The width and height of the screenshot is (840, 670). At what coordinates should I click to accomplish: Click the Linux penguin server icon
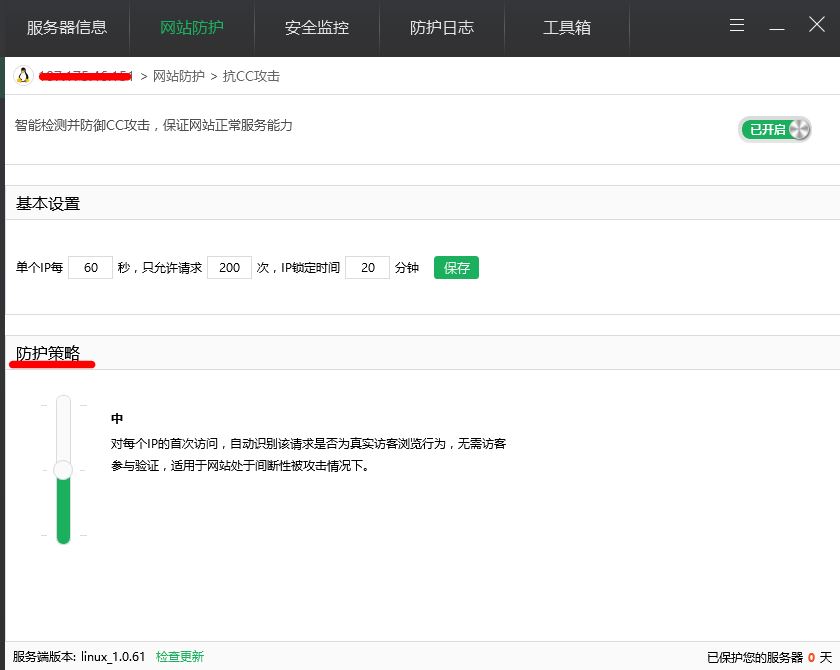(x=23, y=76)
